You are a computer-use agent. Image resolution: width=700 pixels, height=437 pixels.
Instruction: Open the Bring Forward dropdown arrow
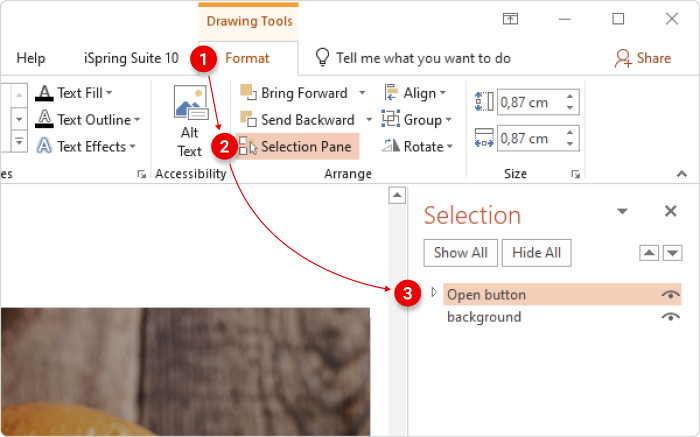(x=362, y=93)
